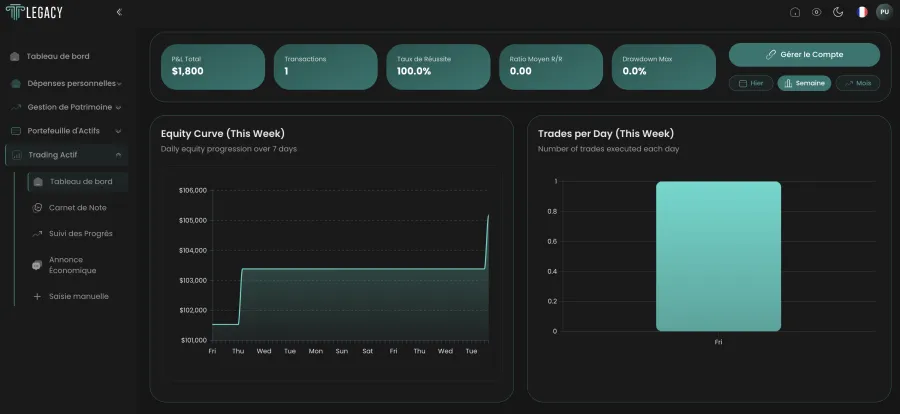Click the home icon in top bar
Viewport: 900px width, 414px height.
[x=795, y=12]
